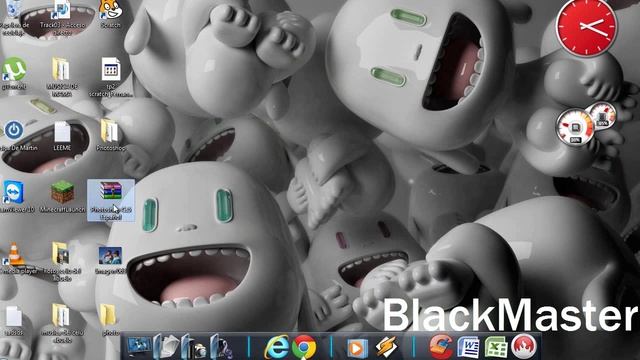Open the blank file in the bottom-left corner

pyautogui.click(x=14, y=316)
